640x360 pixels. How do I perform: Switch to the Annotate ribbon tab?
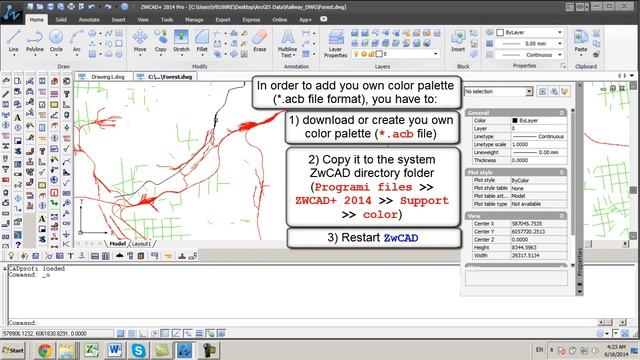[x=89, y=19]
